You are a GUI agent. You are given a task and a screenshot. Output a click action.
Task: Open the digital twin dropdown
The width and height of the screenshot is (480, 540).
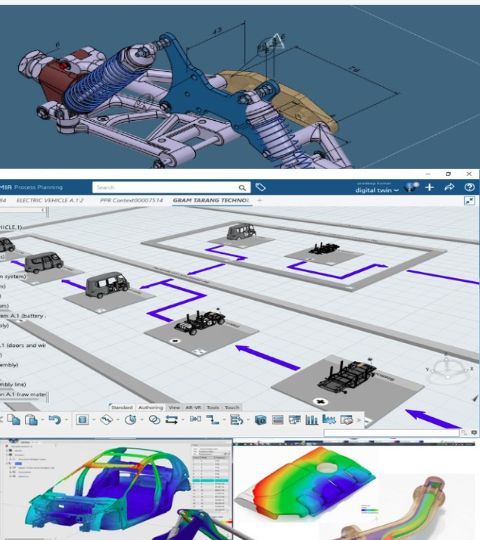point(377,190)
